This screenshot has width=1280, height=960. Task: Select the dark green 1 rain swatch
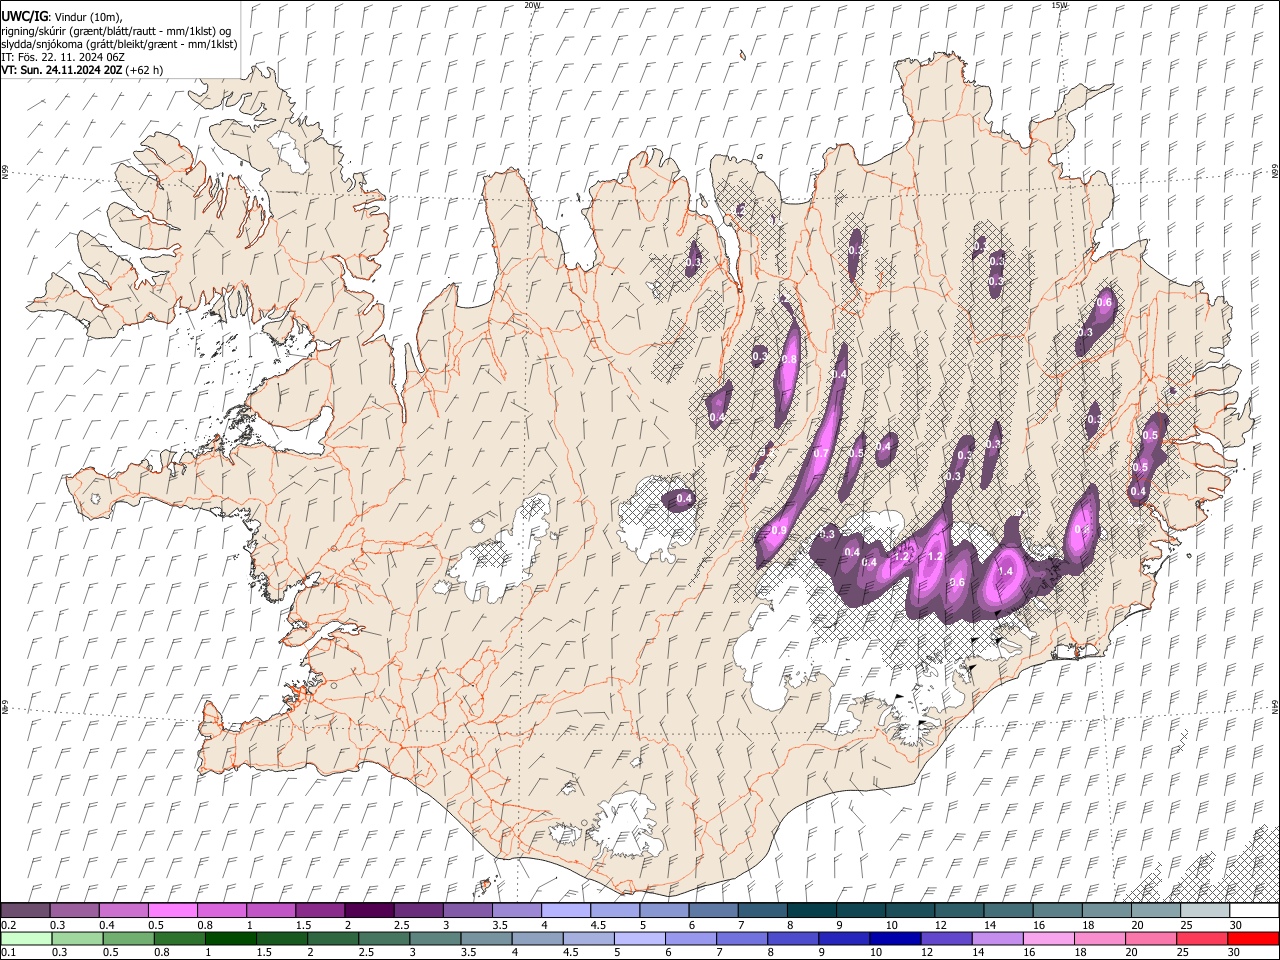coord(230,939)
